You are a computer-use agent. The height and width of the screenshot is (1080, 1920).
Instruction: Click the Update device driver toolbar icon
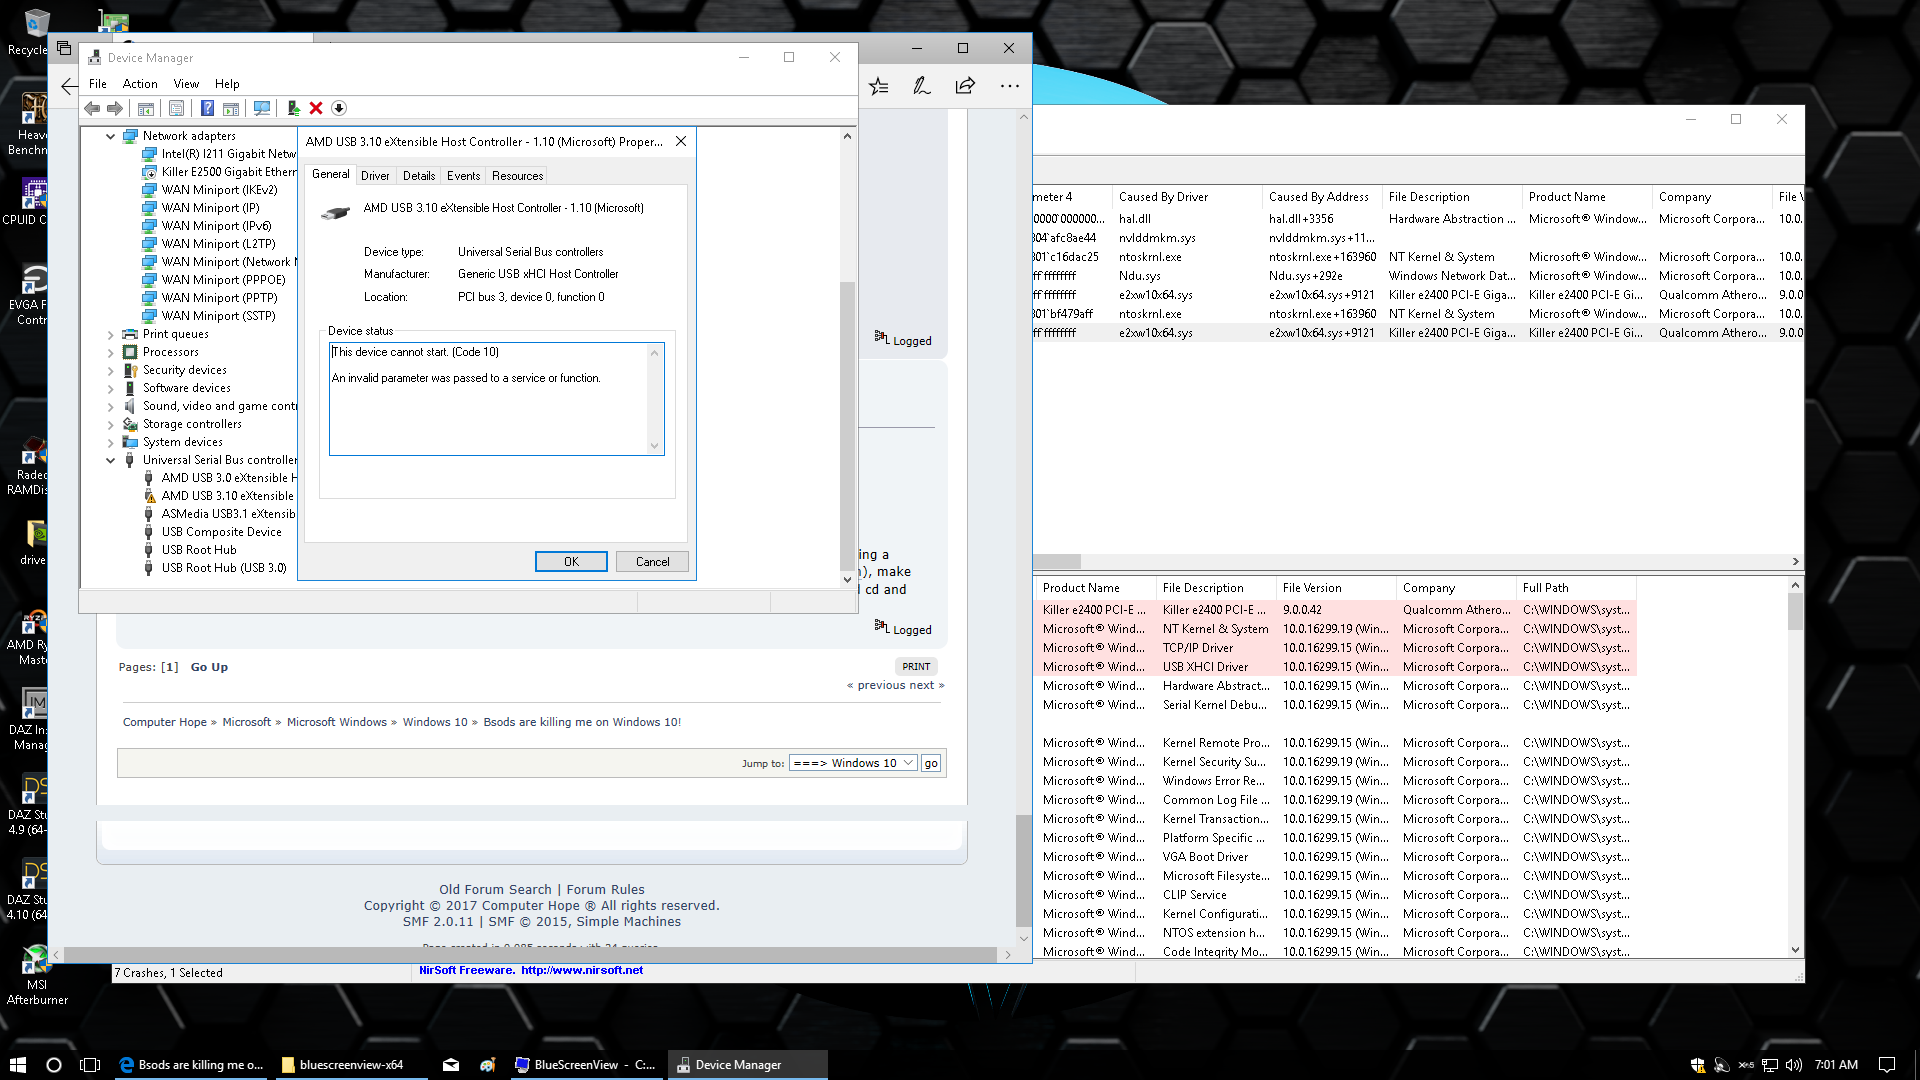(293, 108)
